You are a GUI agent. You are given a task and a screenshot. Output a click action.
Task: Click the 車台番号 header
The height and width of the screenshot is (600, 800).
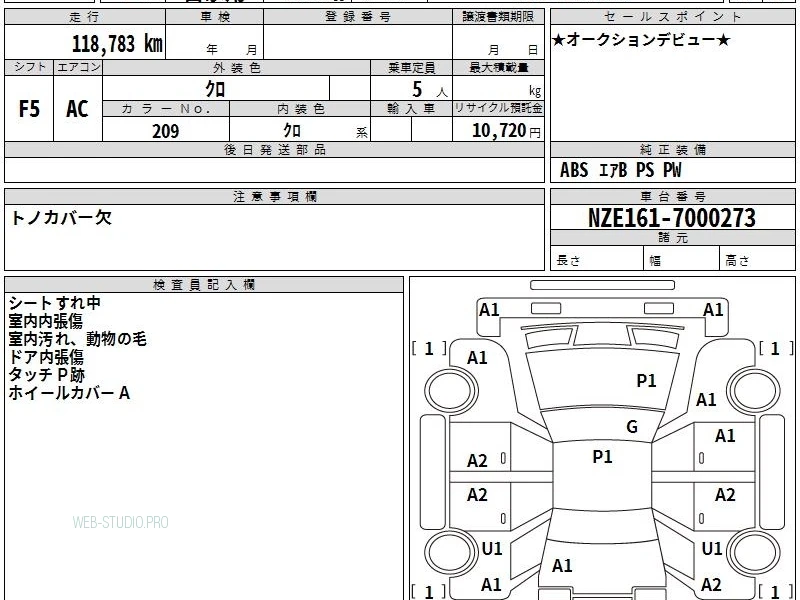coord(672,196)
